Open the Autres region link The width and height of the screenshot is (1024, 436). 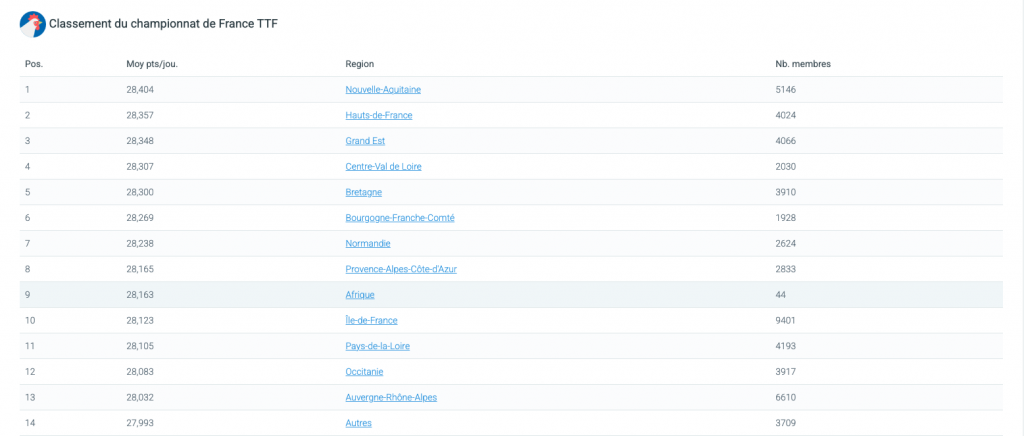pyautogui.click(x=358, y=423)
